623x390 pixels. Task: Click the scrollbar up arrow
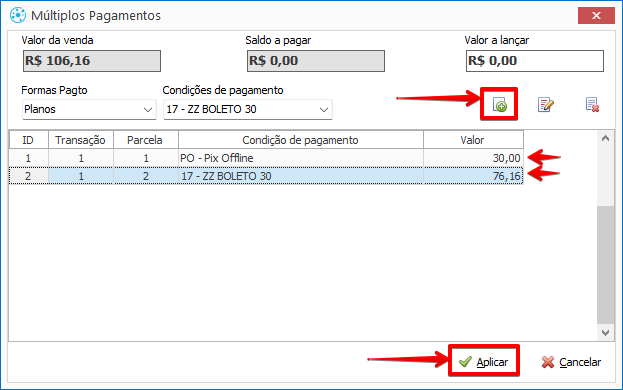tap(606, 139)
